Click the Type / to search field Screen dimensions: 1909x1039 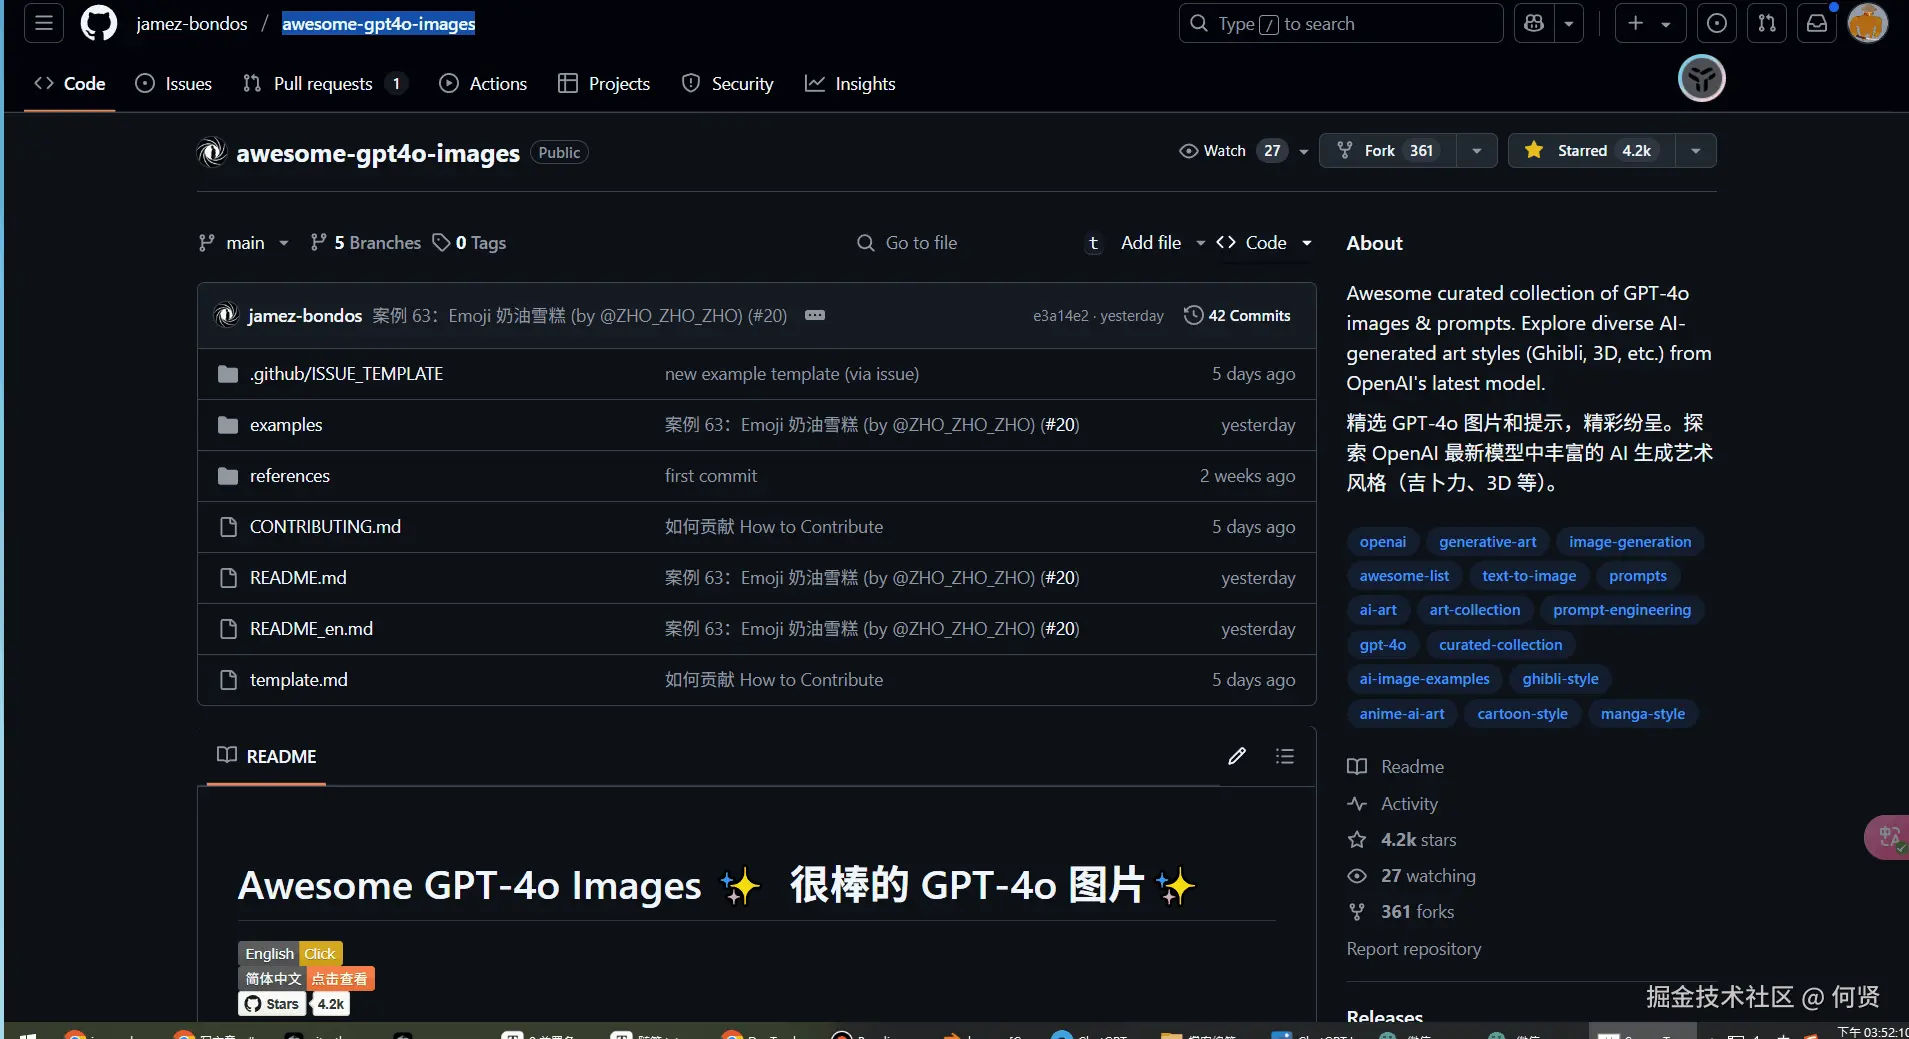(1340, 23)
